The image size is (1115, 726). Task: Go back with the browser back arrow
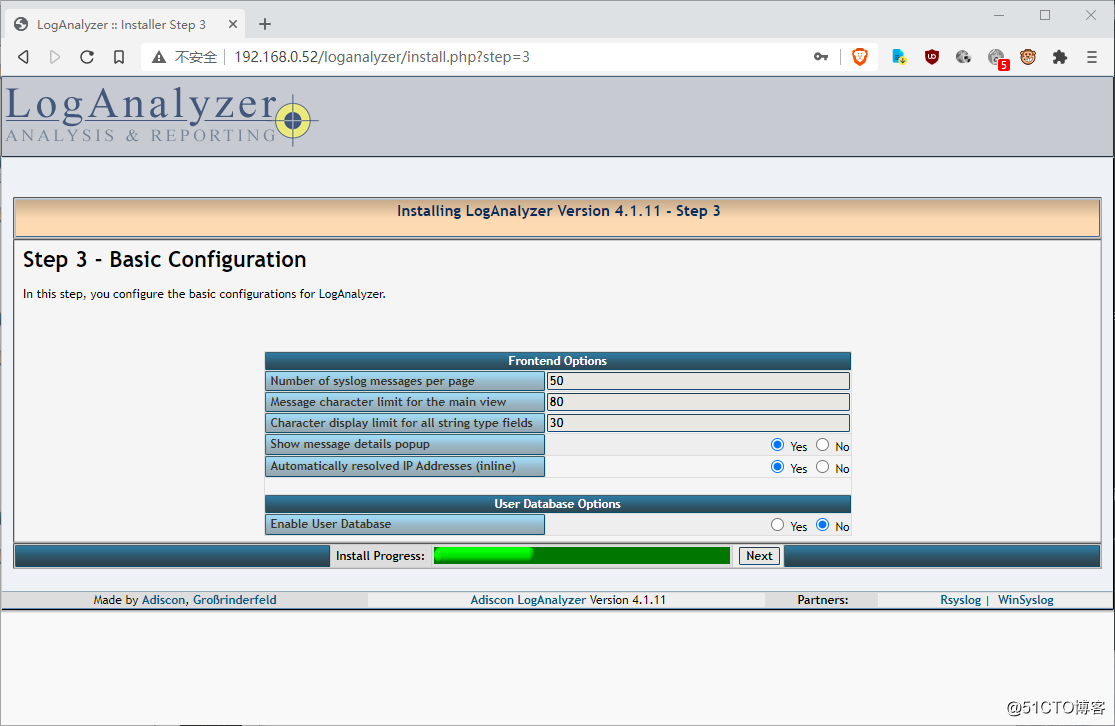(x=23, y=57)
